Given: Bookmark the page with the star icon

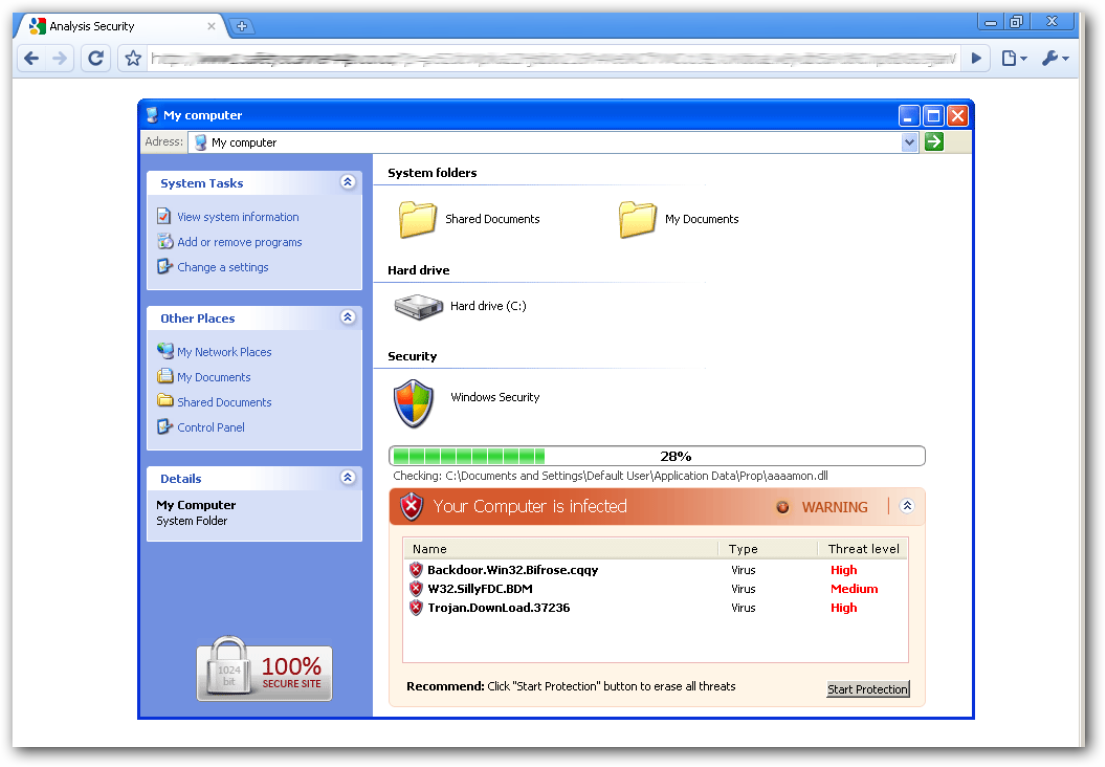Looking at the screenshot, I should [132, 59].
